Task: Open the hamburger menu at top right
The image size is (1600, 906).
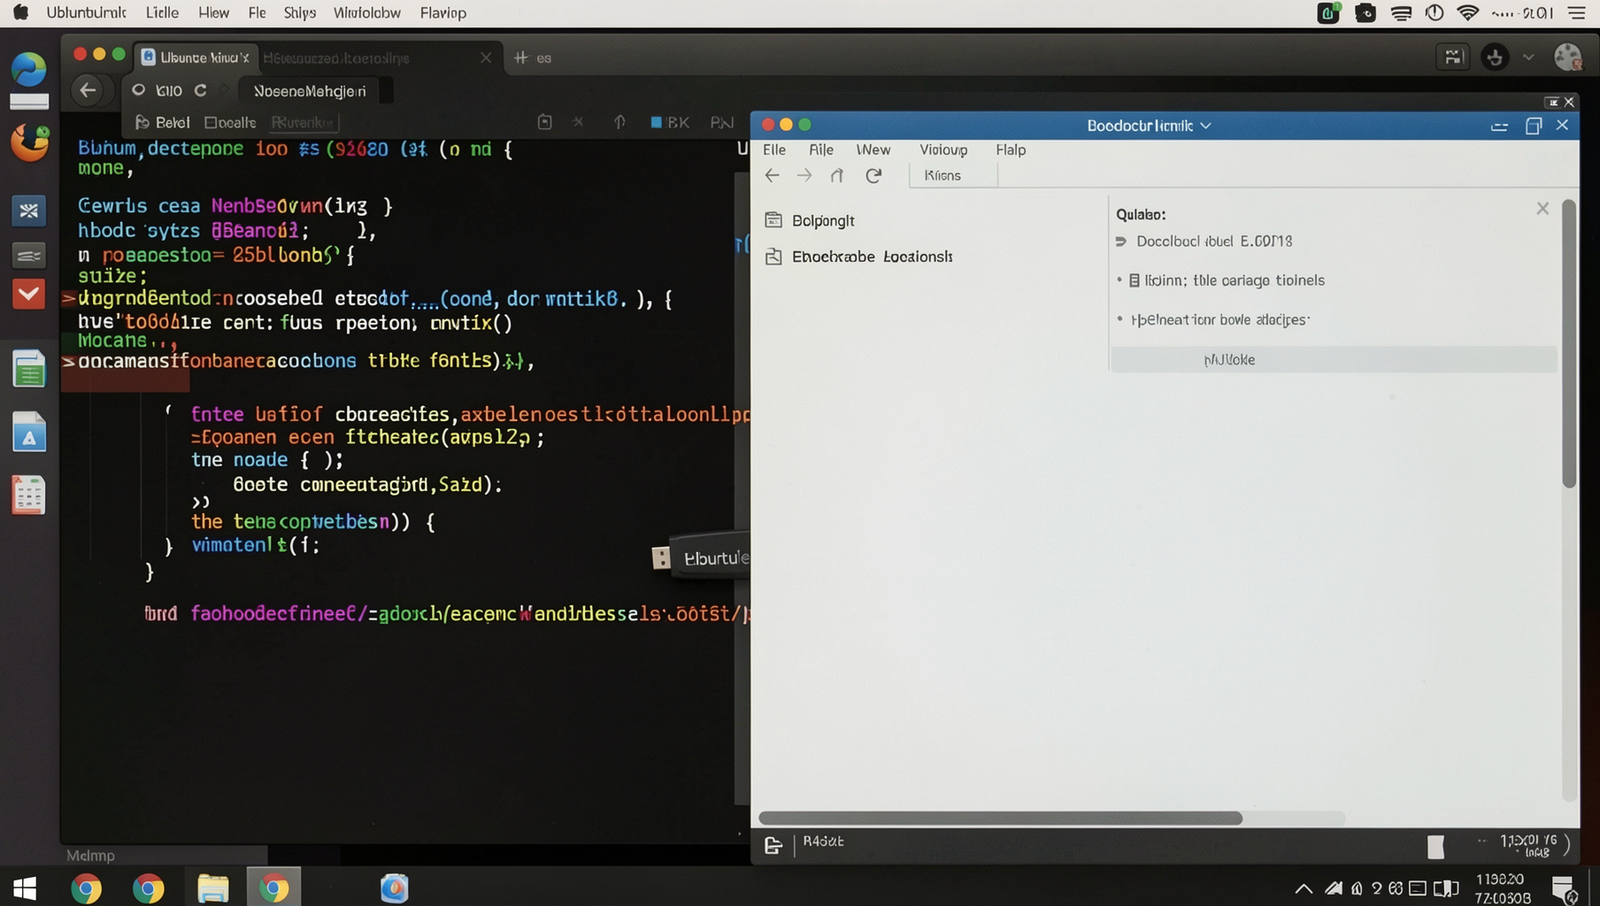Action: [x=1577, y=13]
